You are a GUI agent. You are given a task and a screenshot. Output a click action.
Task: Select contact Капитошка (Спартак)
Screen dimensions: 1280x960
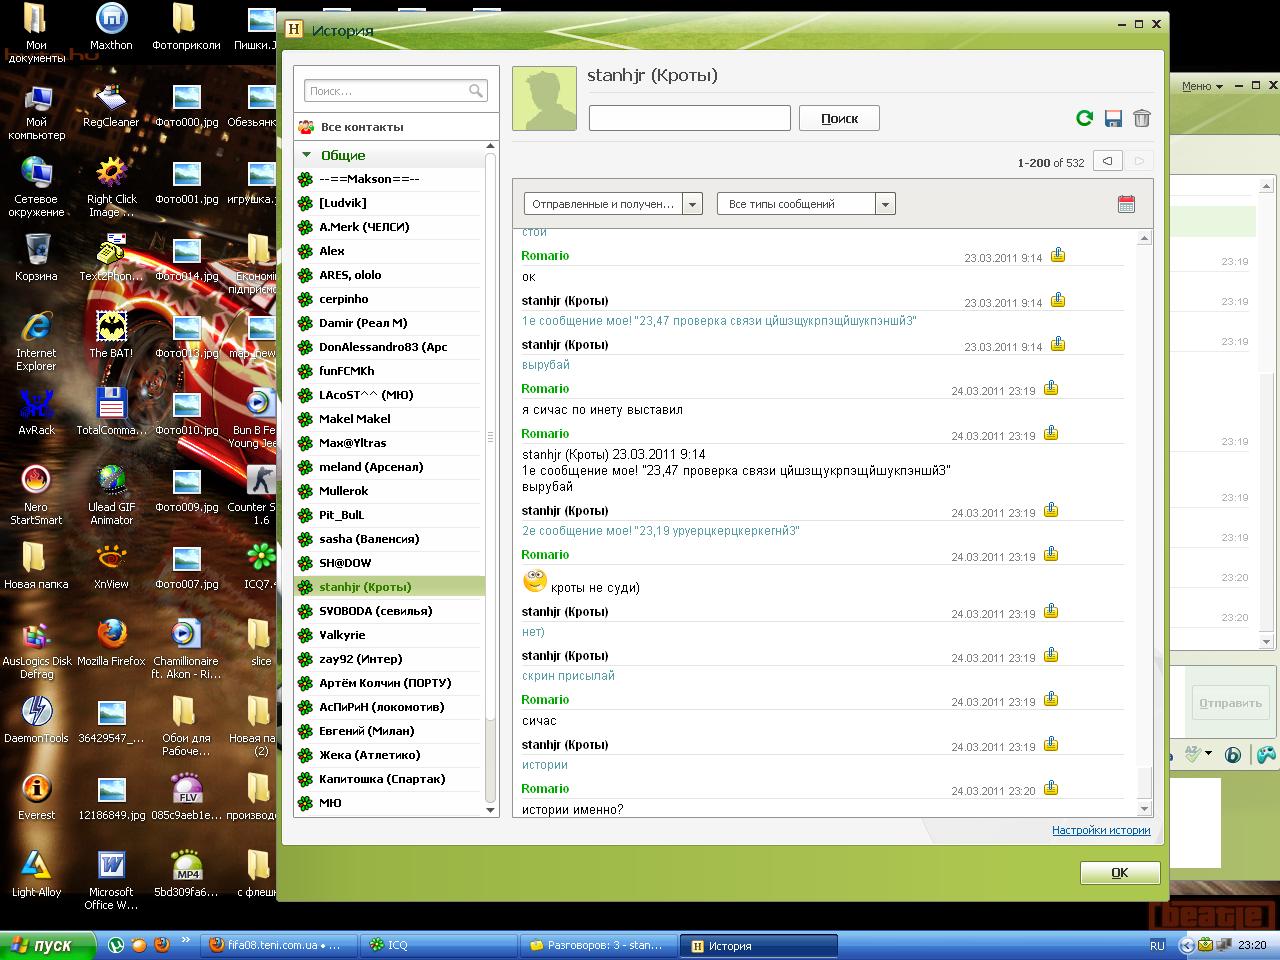click(x=390, y=779)
